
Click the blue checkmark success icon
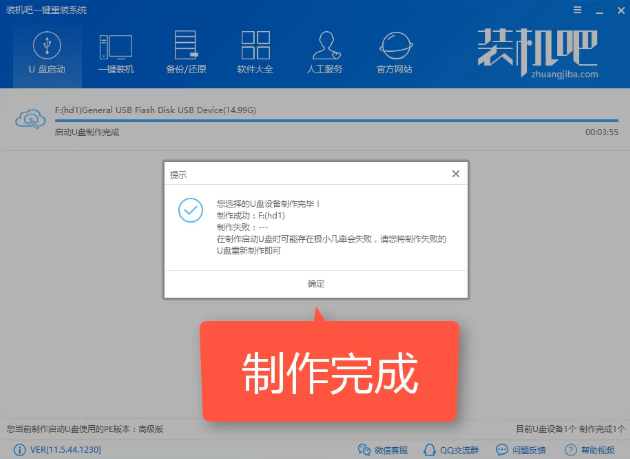[189, 210]
